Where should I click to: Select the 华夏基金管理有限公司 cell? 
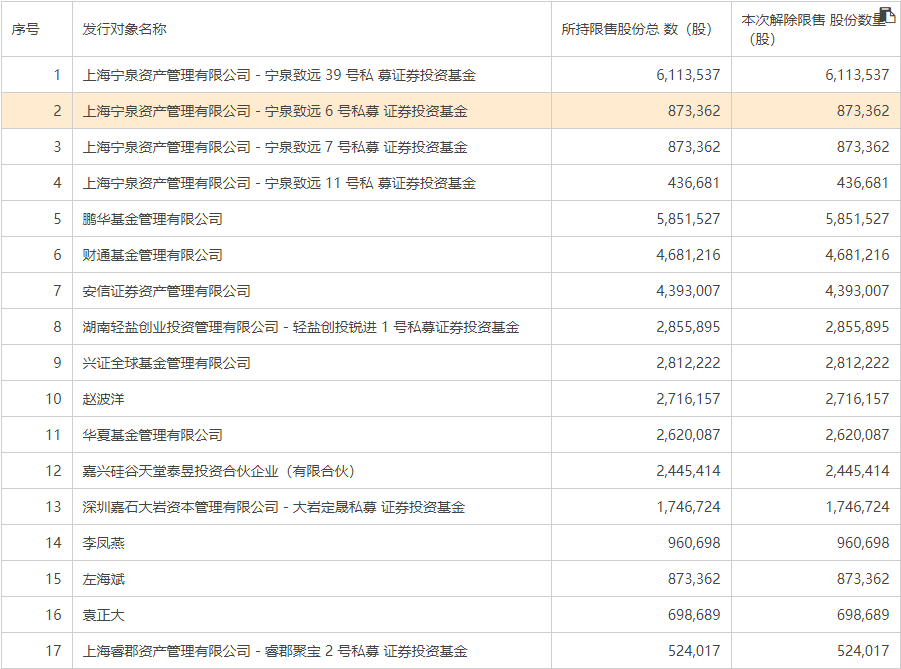coord(153,435)
